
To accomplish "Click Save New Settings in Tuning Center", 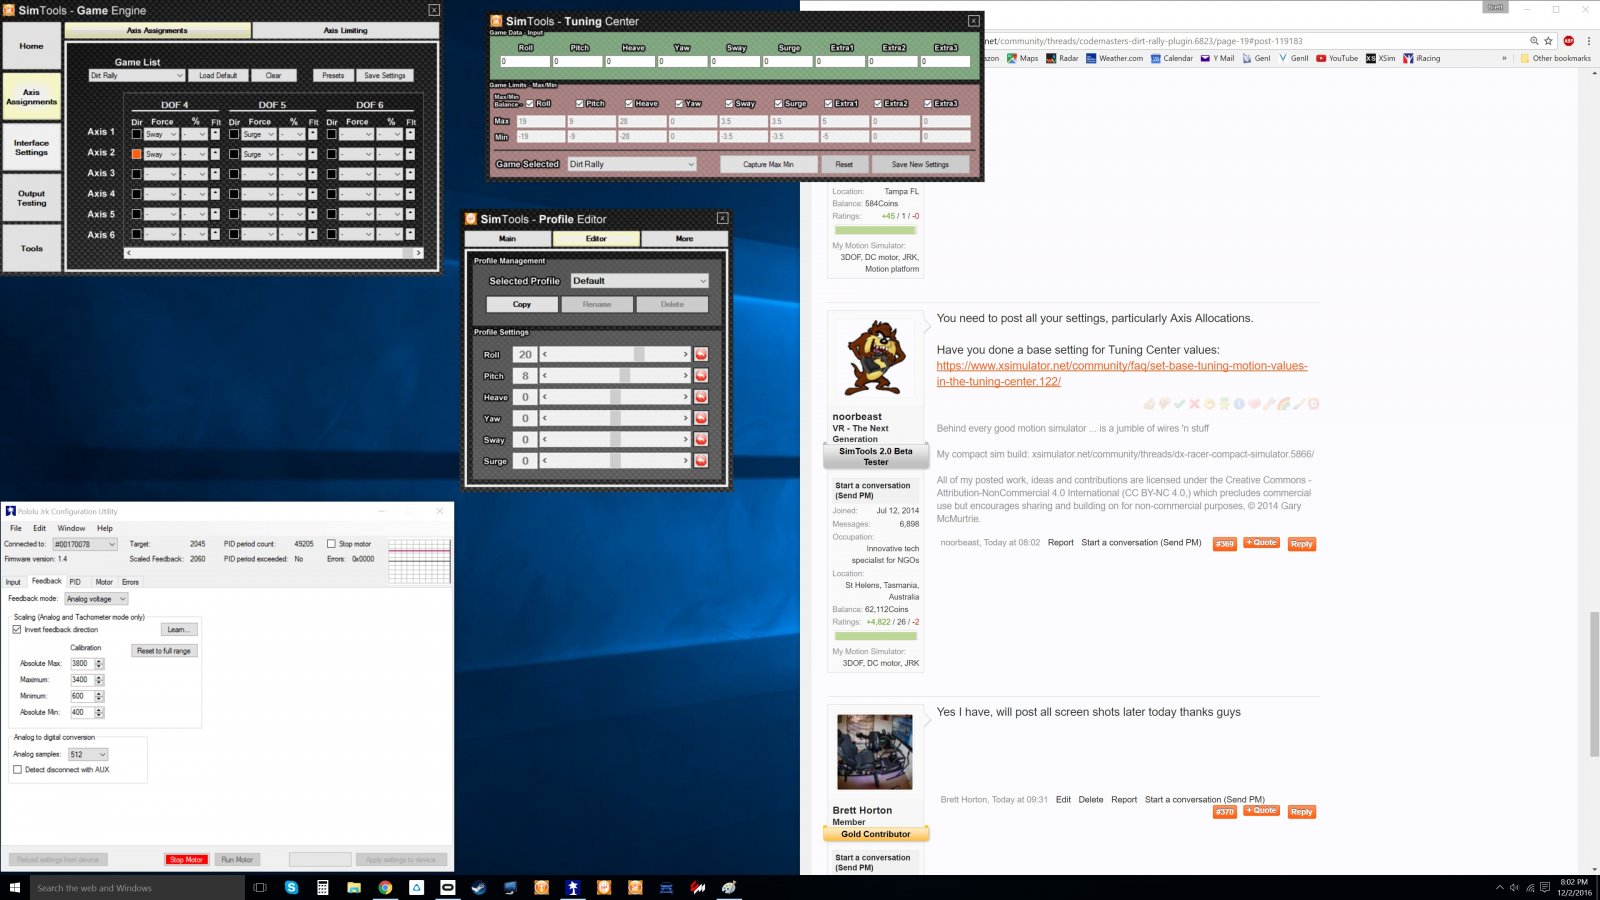I will click(920, 164).
